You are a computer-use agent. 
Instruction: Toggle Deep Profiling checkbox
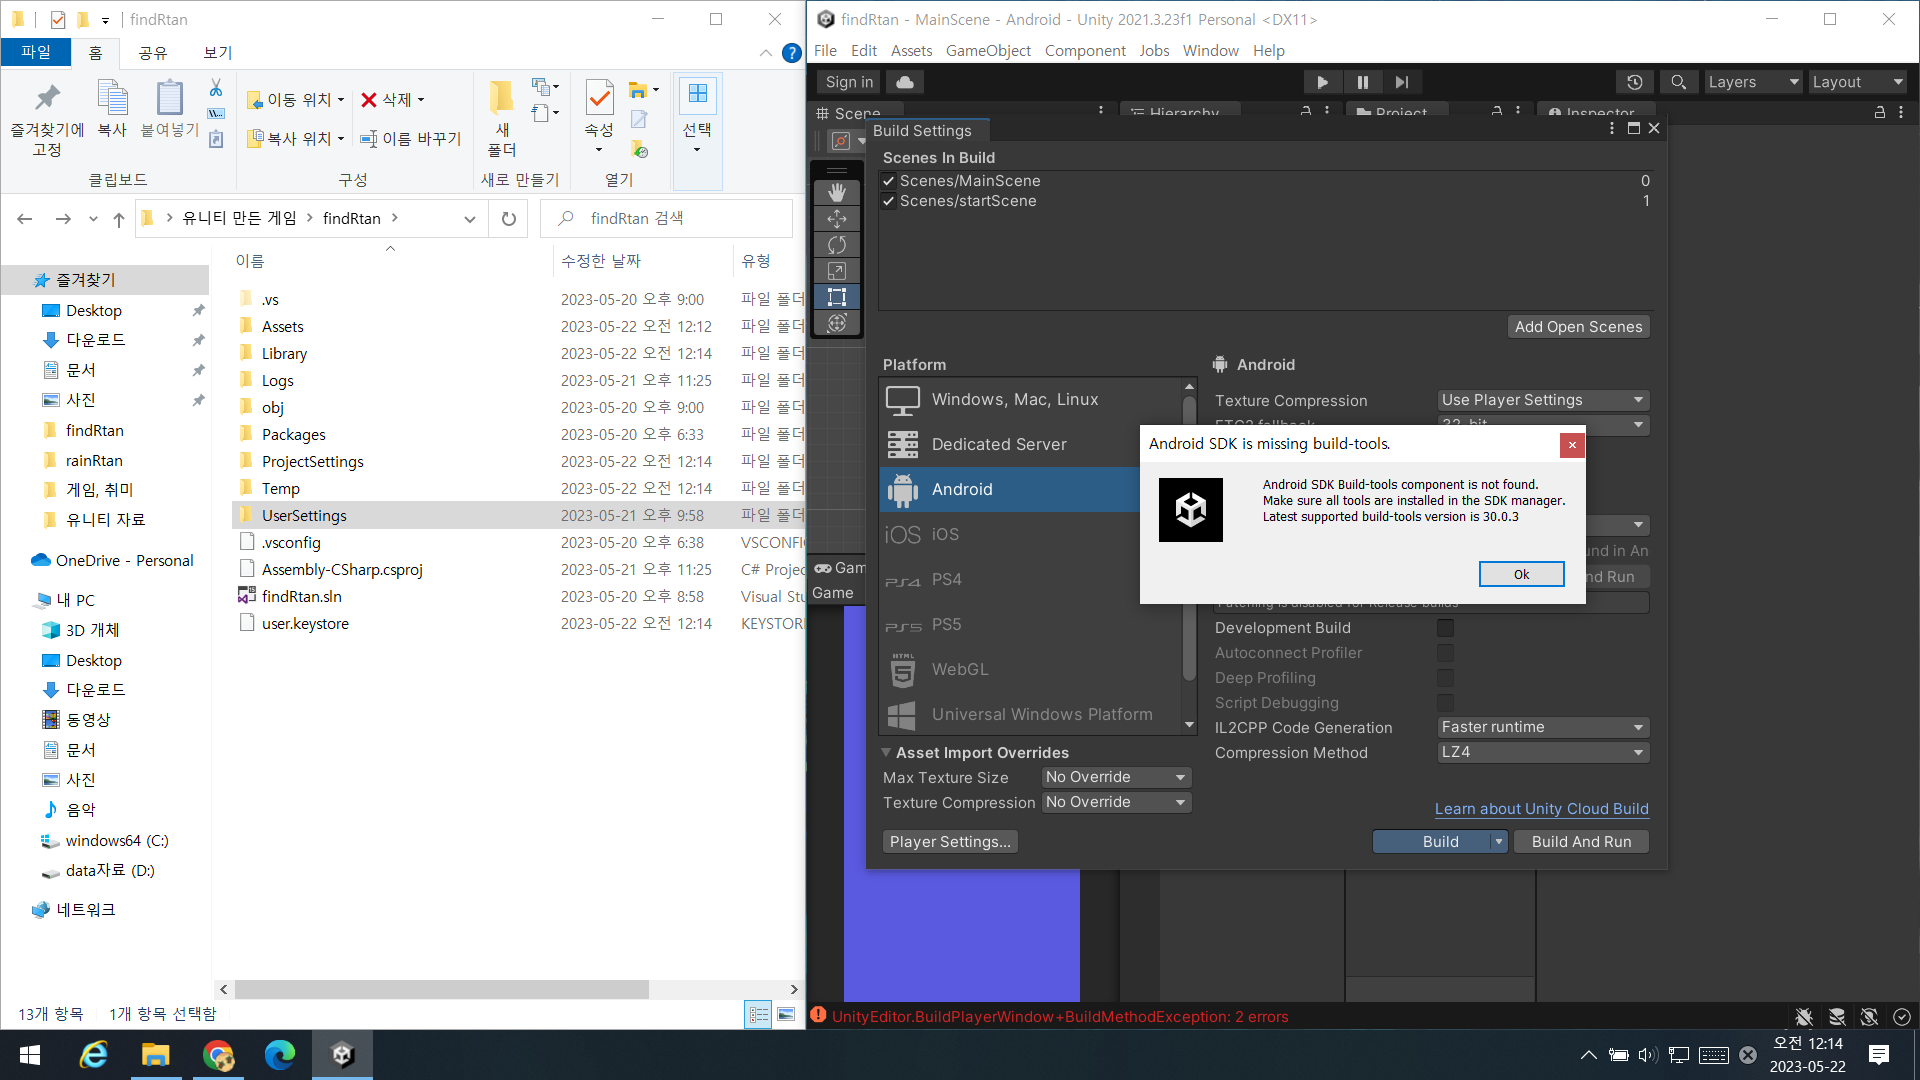[1445, 678]
